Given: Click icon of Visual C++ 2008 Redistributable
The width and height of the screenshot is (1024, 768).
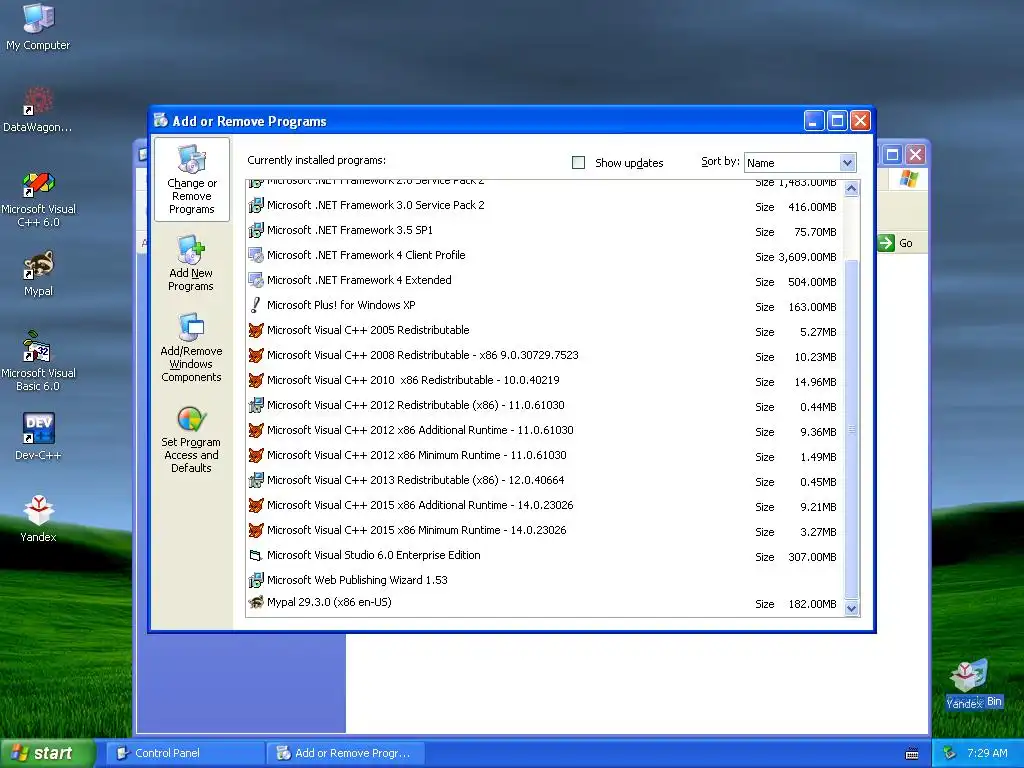Looking at the screenshot, I should click(x=256, y=355).
